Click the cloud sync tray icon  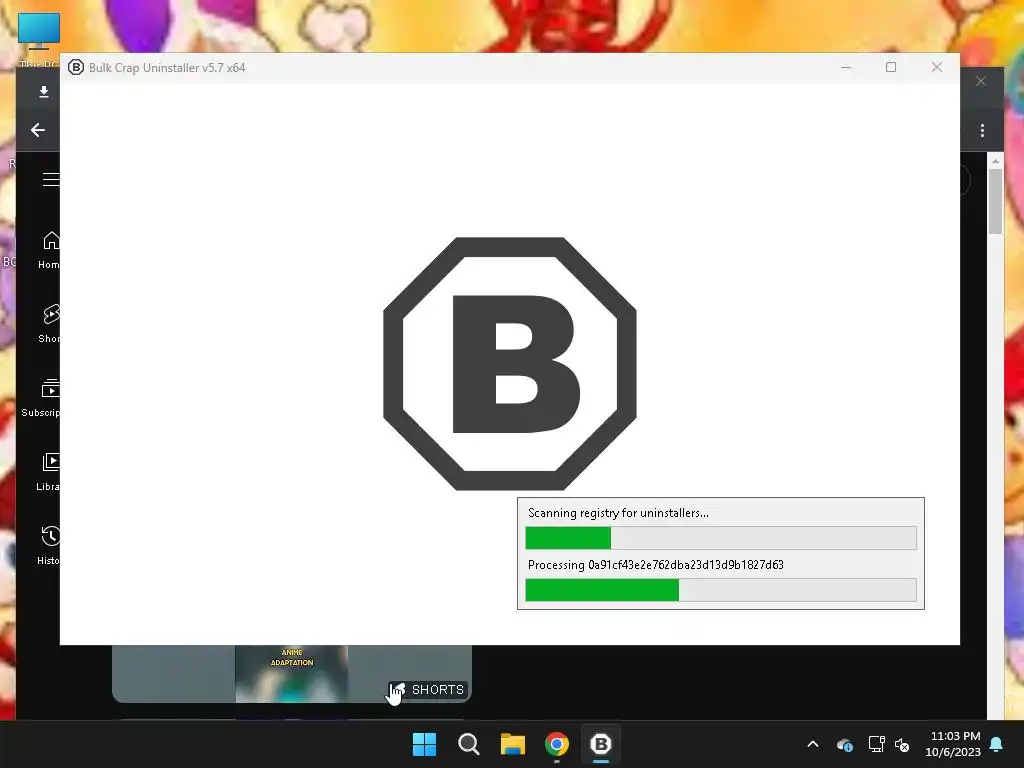coord(844,744)
